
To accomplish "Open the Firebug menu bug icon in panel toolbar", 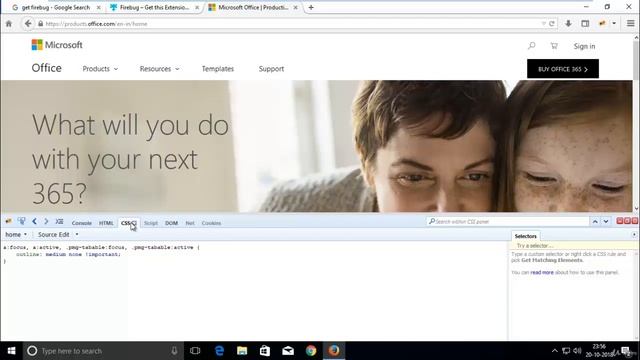I will click(8, 221).
